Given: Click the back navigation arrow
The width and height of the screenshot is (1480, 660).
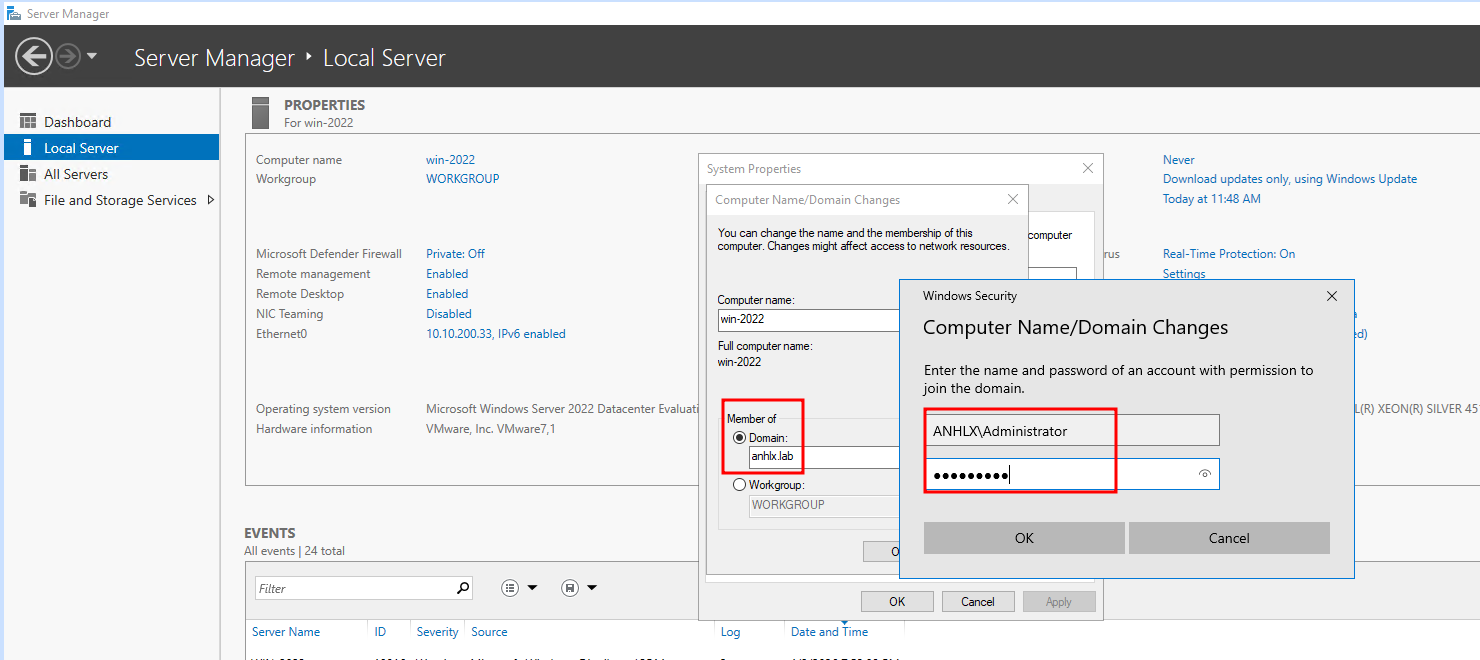Looking at the screenshot, I should click(x=34, y=57).
